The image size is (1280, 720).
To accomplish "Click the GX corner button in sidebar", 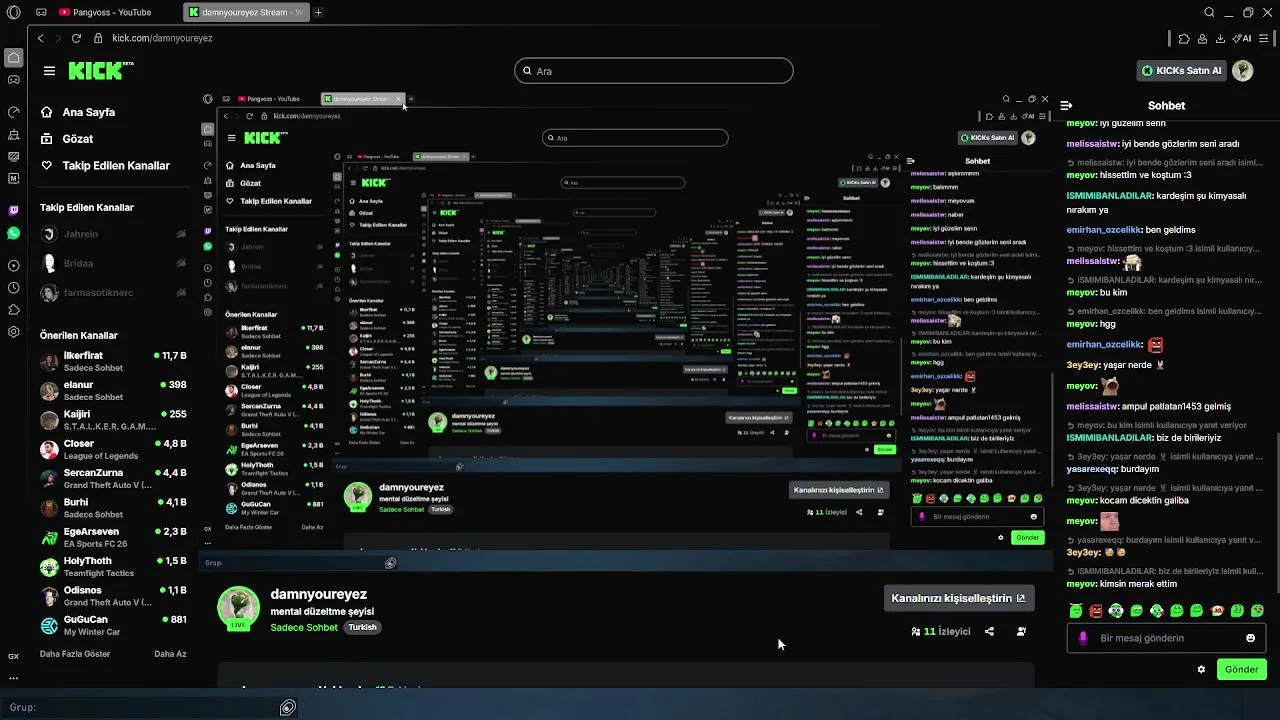I will [13, 656].
